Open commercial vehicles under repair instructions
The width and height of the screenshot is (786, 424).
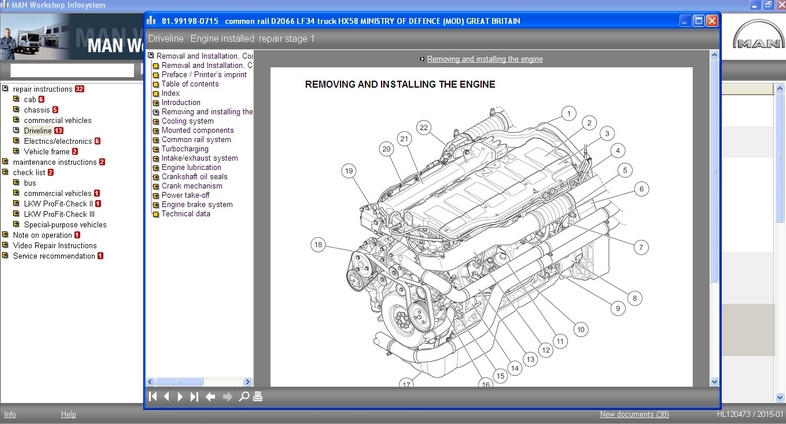tap(58, 120)
